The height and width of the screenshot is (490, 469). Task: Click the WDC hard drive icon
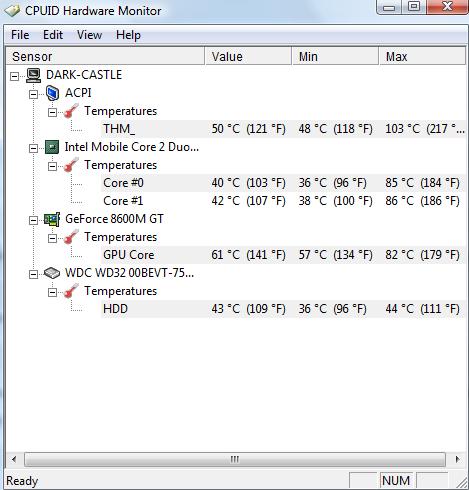[x=52, y=273]
